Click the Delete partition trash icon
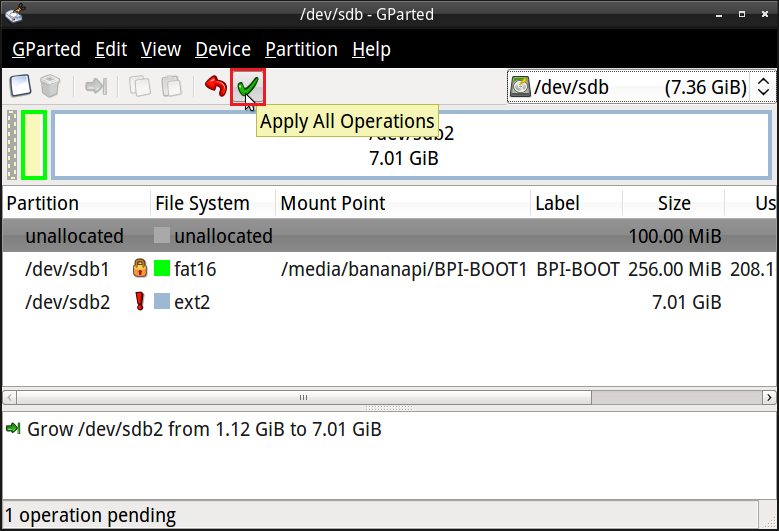Viewport: 779px width, 531px height. click(50, 87)
